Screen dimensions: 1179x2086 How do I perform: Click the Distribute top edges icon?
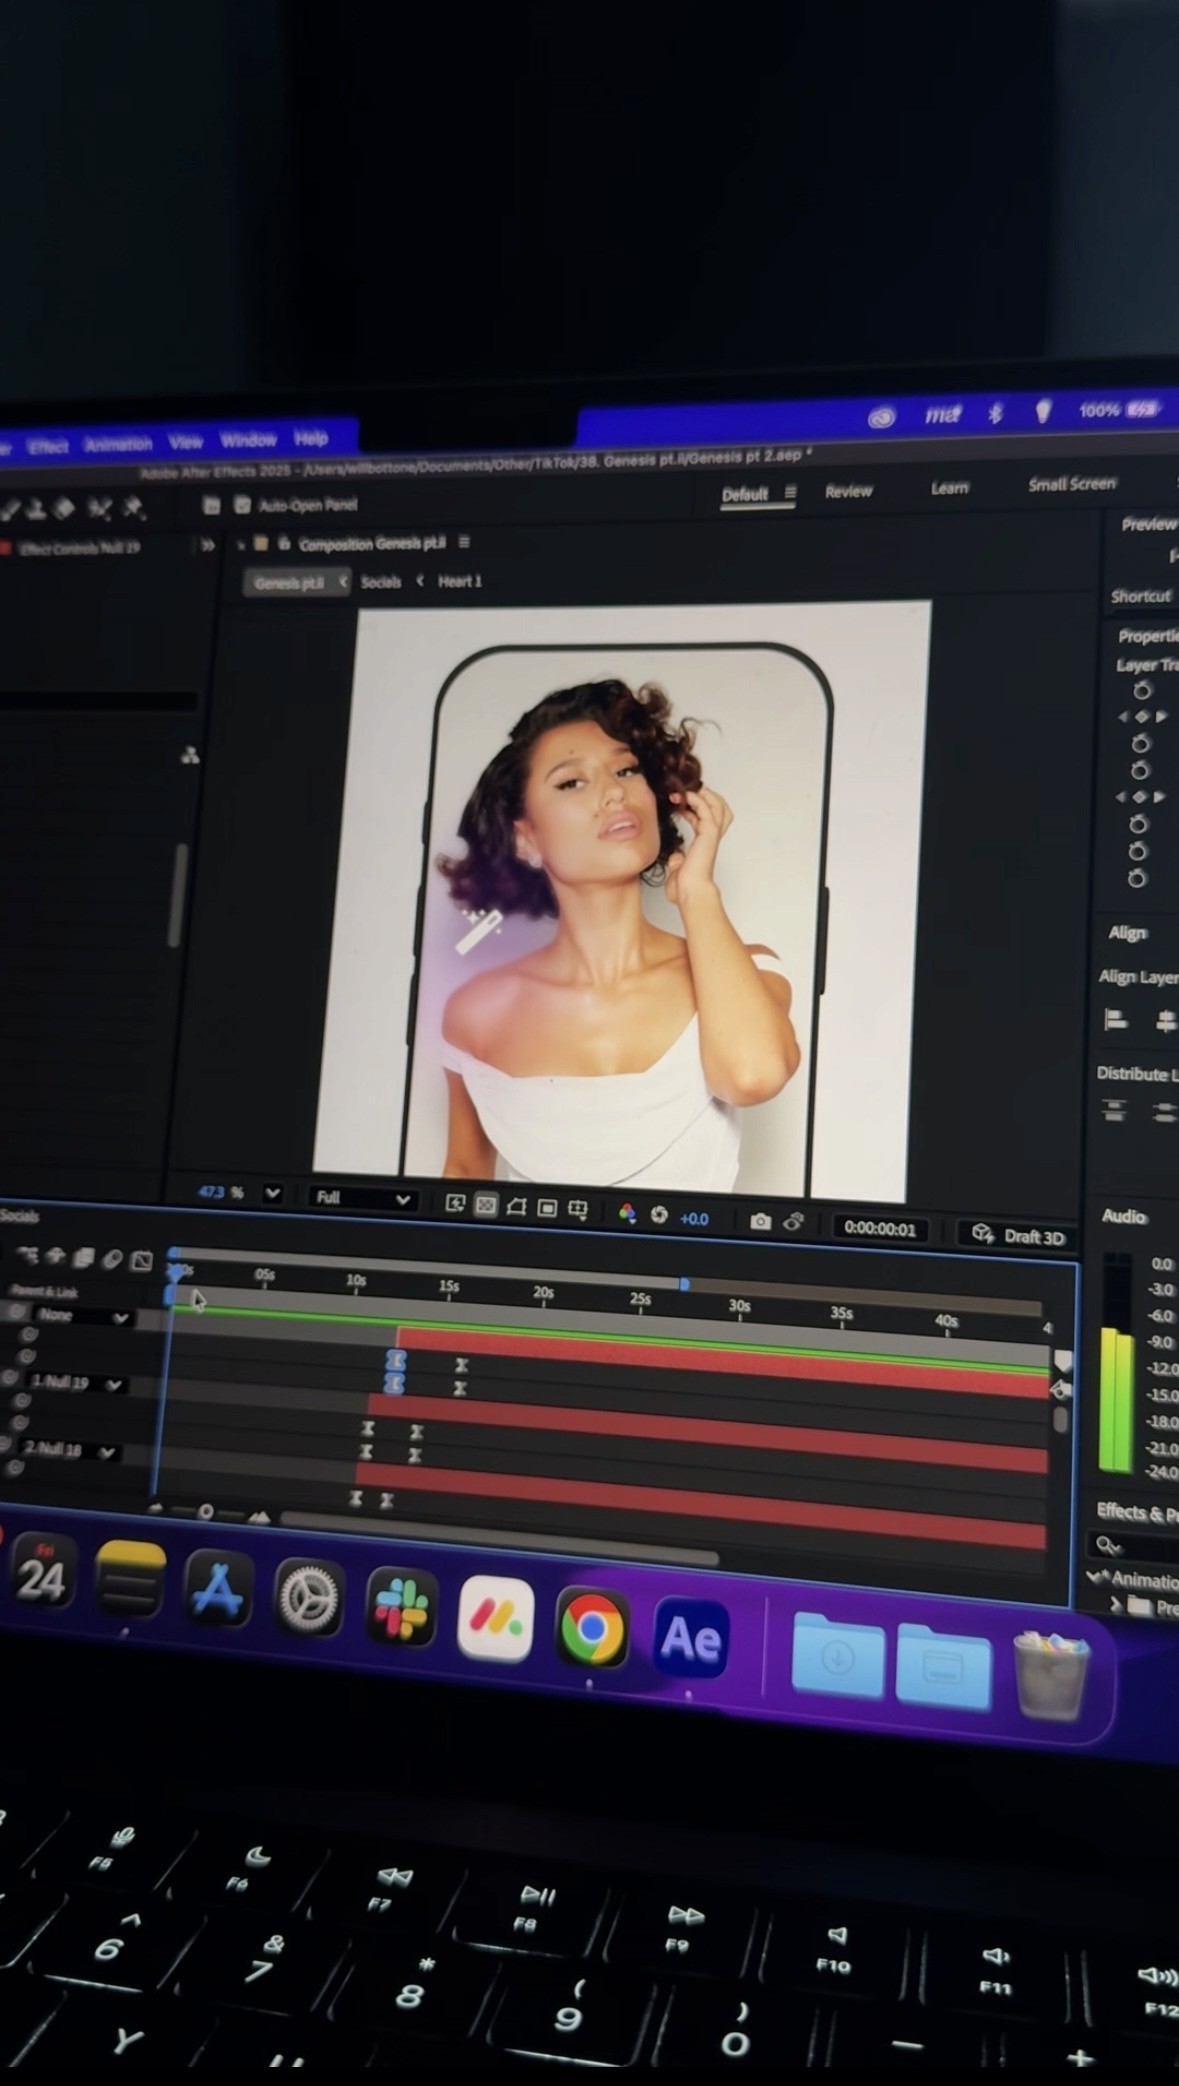click(x=1114, y=1110)
